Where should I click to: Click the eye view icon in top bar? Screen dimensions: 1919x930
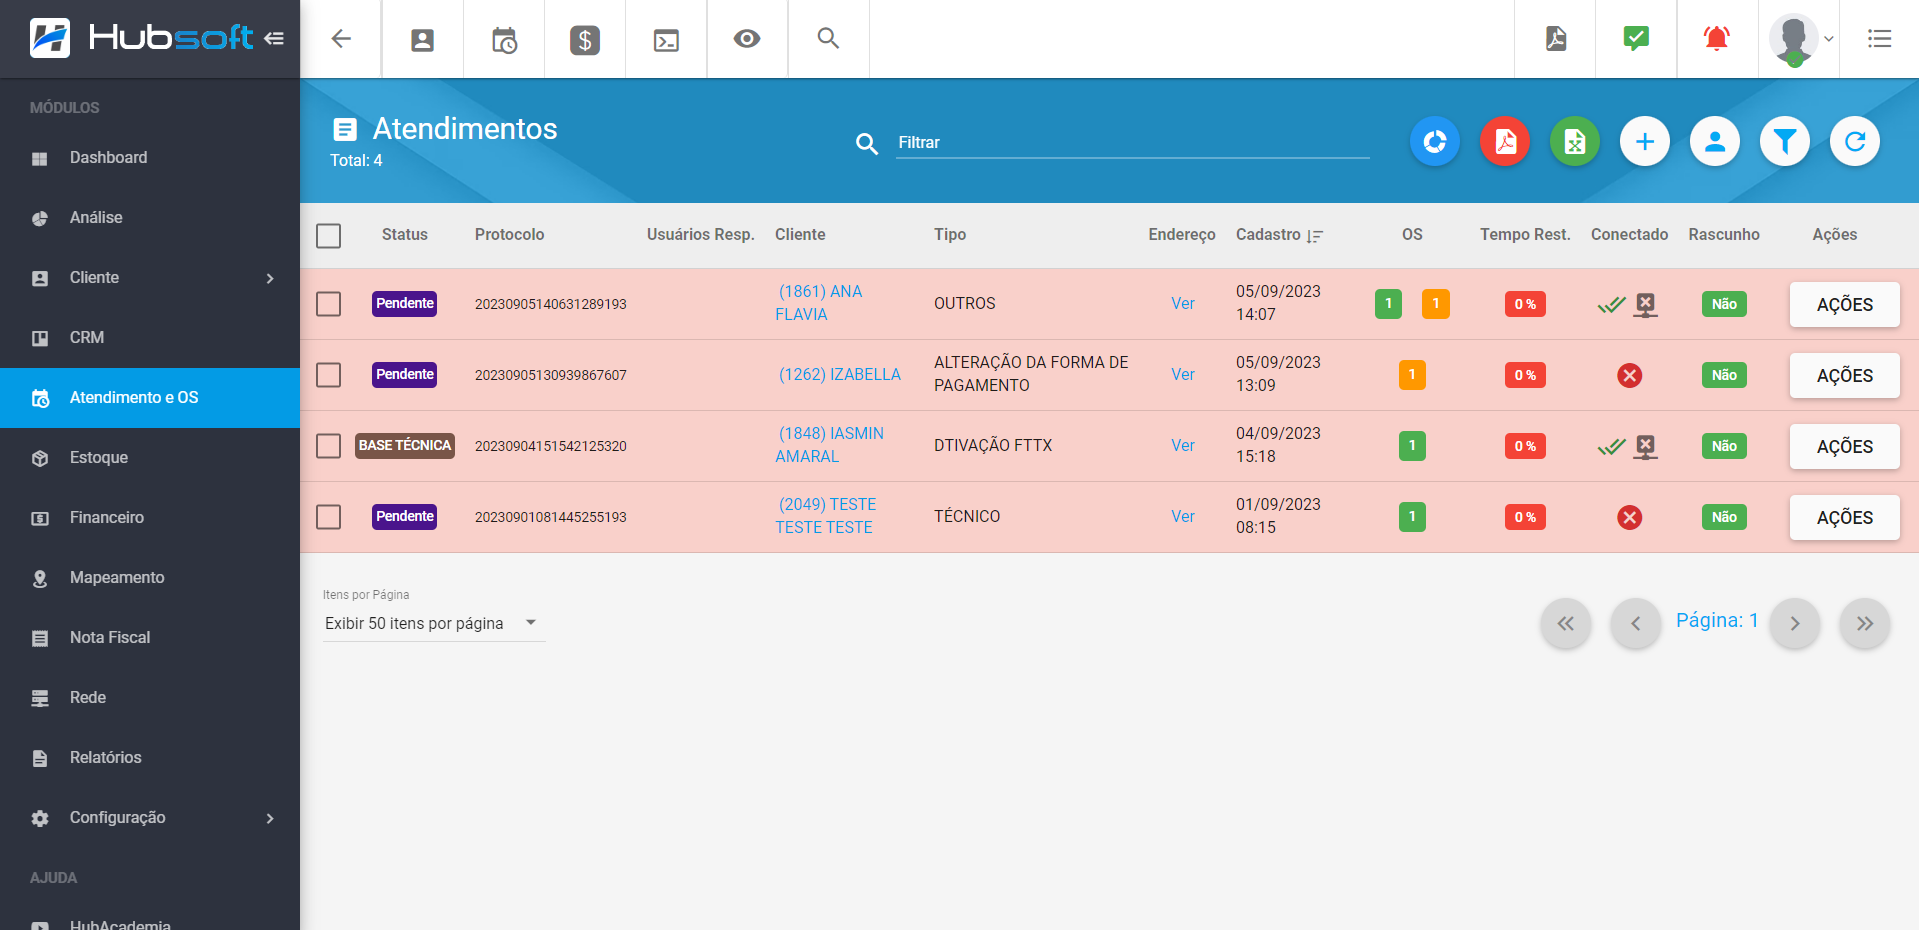pyautogui.click(x=747, y=39)
